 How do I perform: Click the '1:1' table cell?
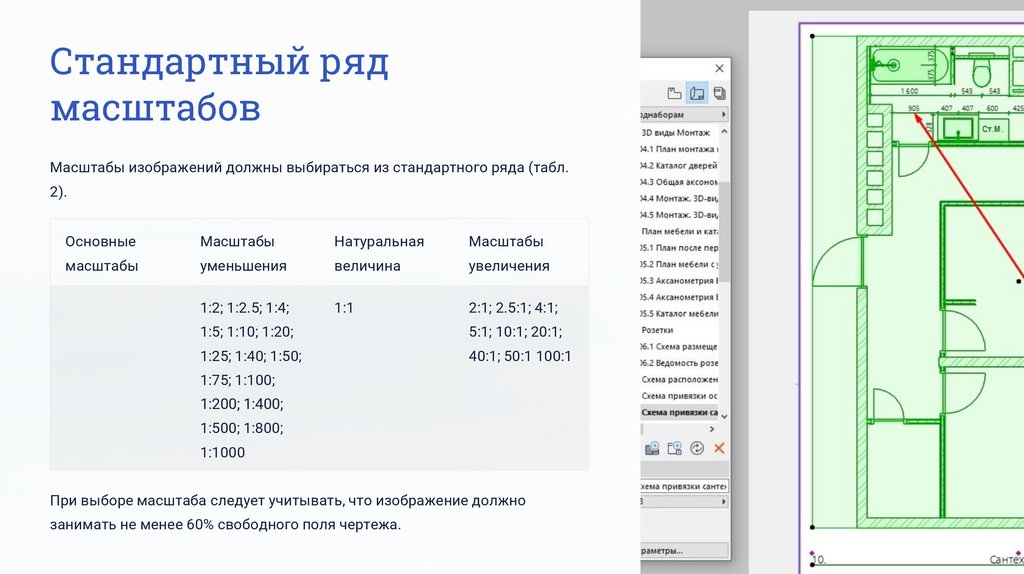[344, 308]
